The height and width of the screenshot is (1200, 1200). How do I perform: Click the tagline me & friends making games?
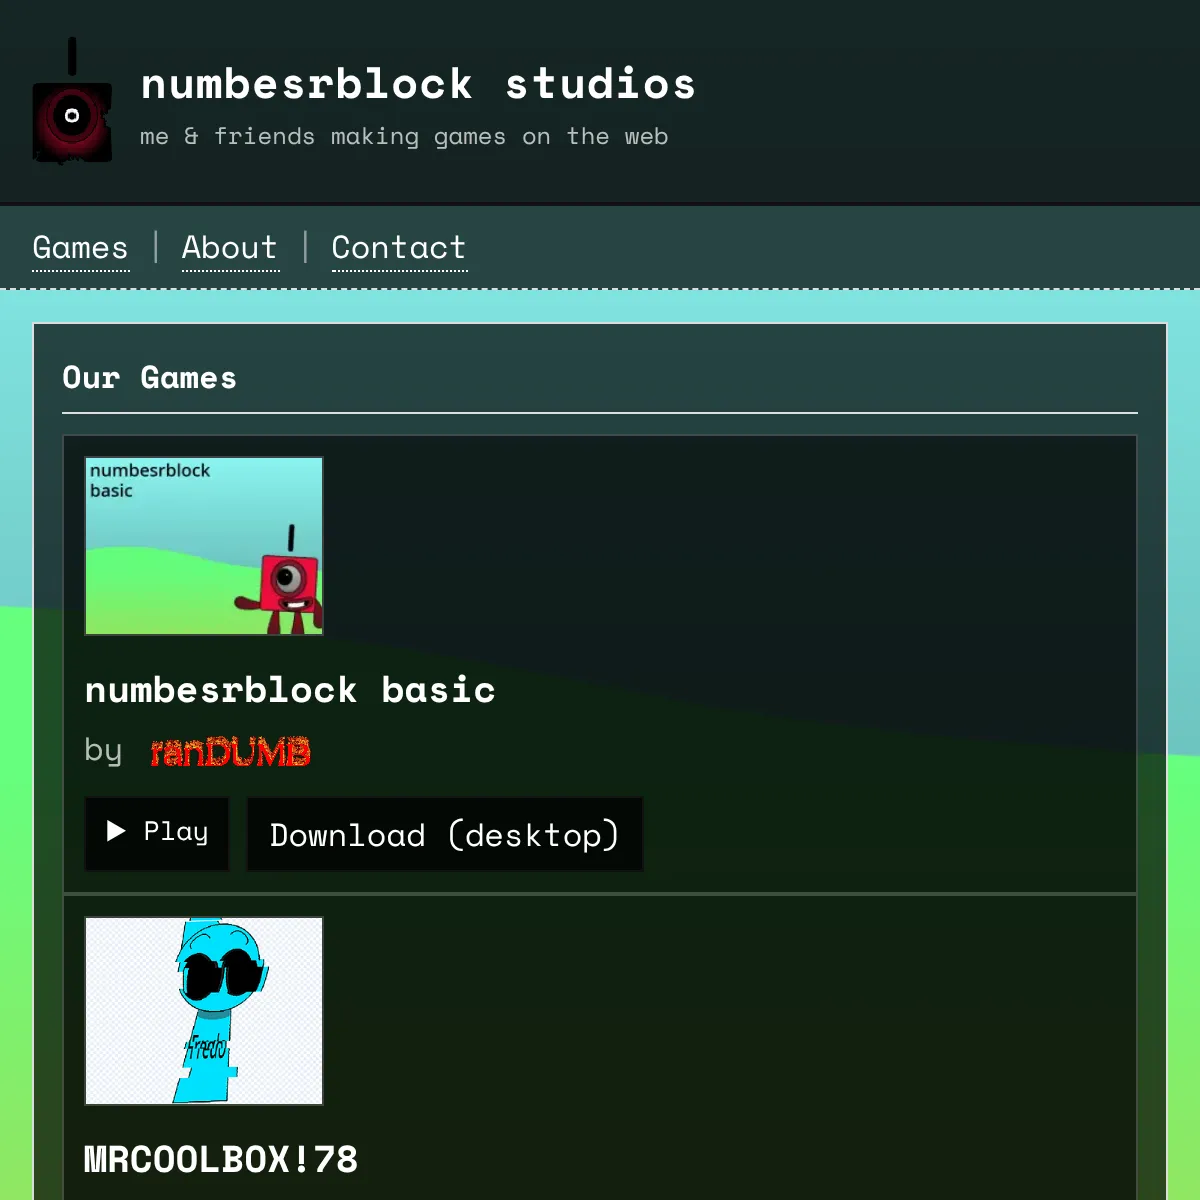[x=404, y=136]
